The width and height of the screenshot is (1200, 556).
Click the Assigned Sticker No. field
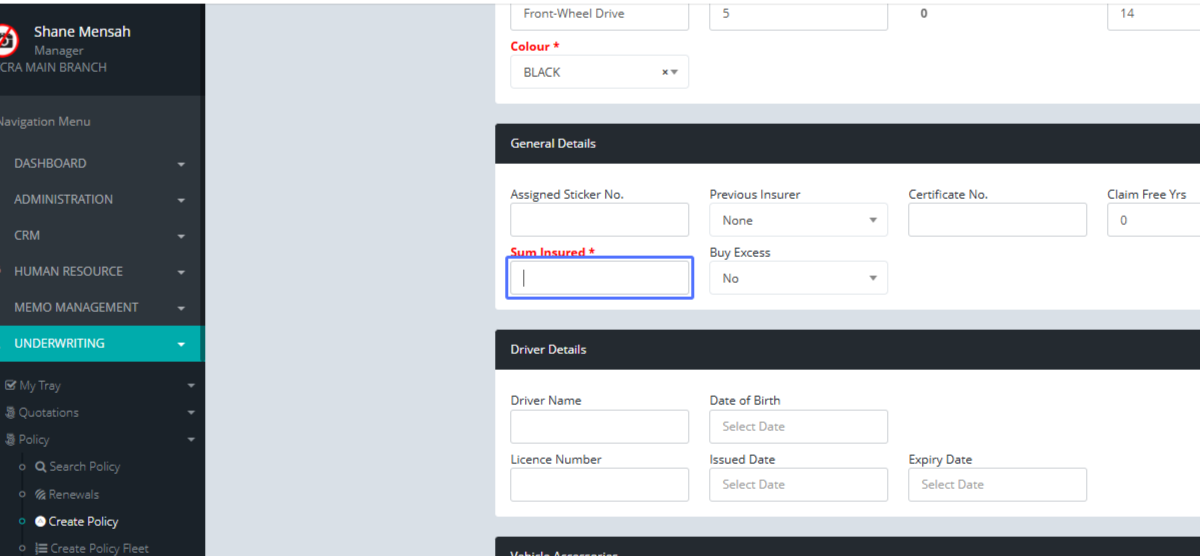click(x=599, y=220)
